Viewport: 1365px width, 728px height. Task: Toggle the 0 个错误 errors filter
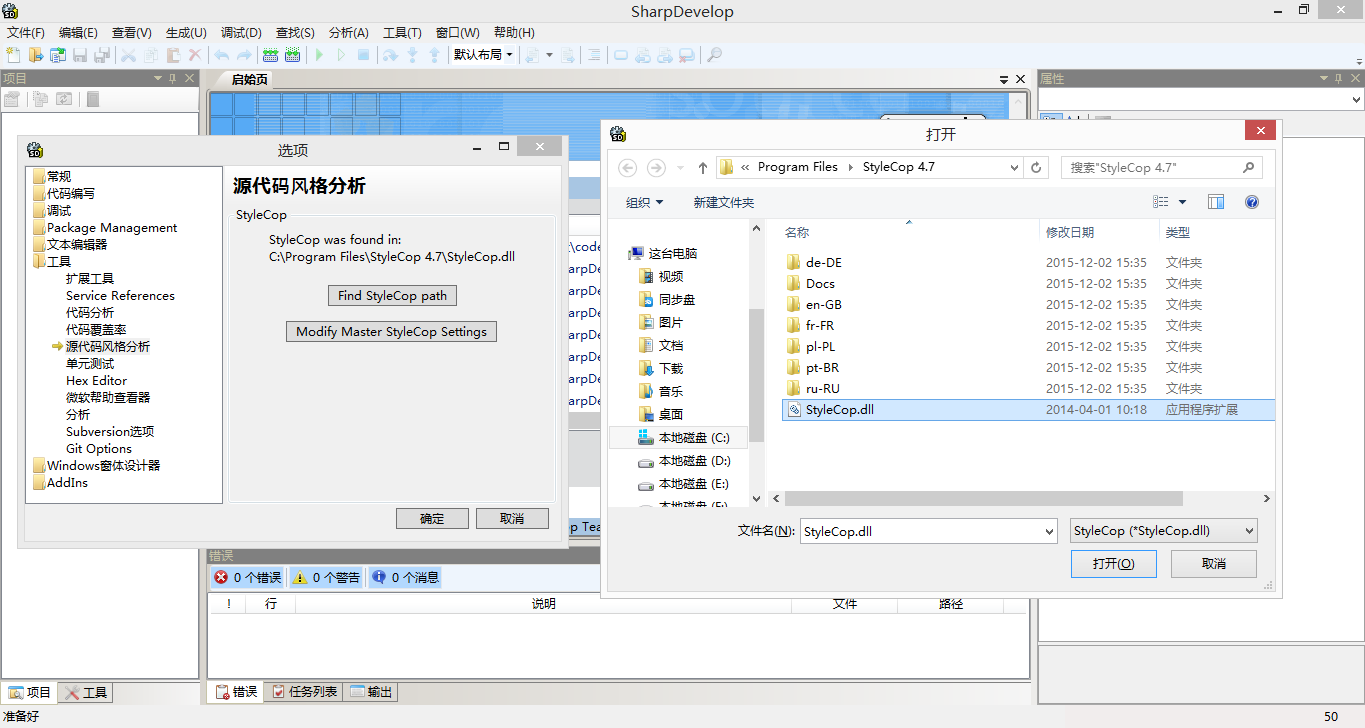point(247,577)
